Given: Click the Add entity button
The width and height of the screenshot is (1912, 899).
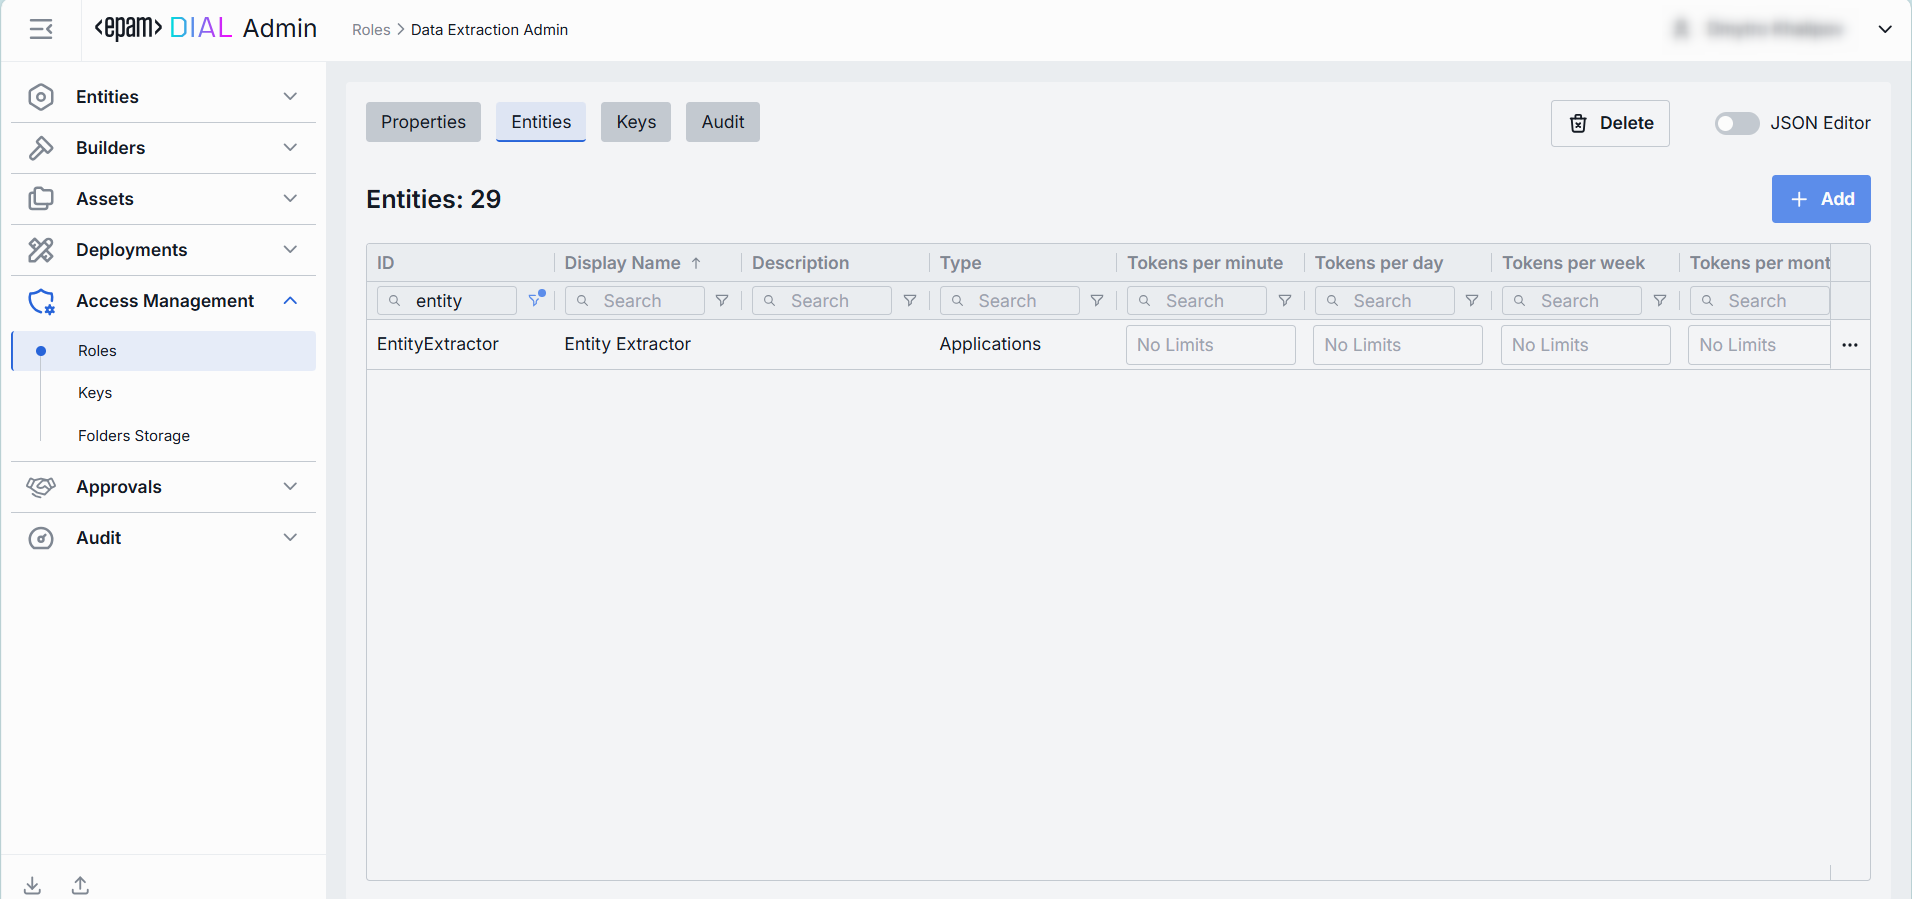Looking at the screenshot, I should pyautogui.click(x=1821, y=199).
